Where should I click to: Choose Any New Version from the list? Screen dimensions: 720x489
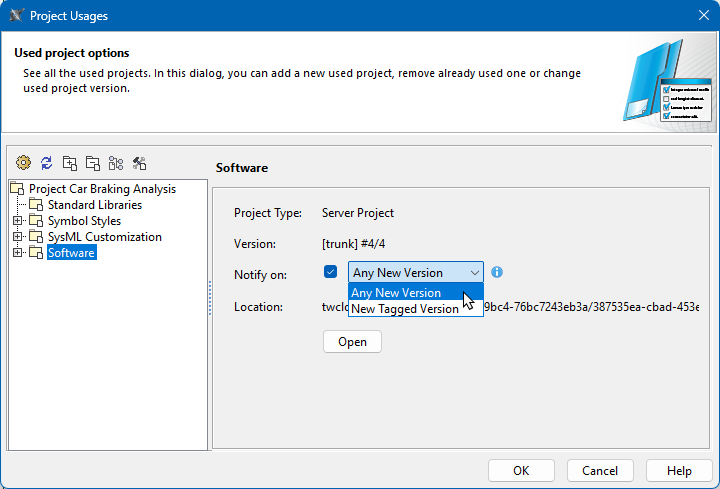coord(397,293)
